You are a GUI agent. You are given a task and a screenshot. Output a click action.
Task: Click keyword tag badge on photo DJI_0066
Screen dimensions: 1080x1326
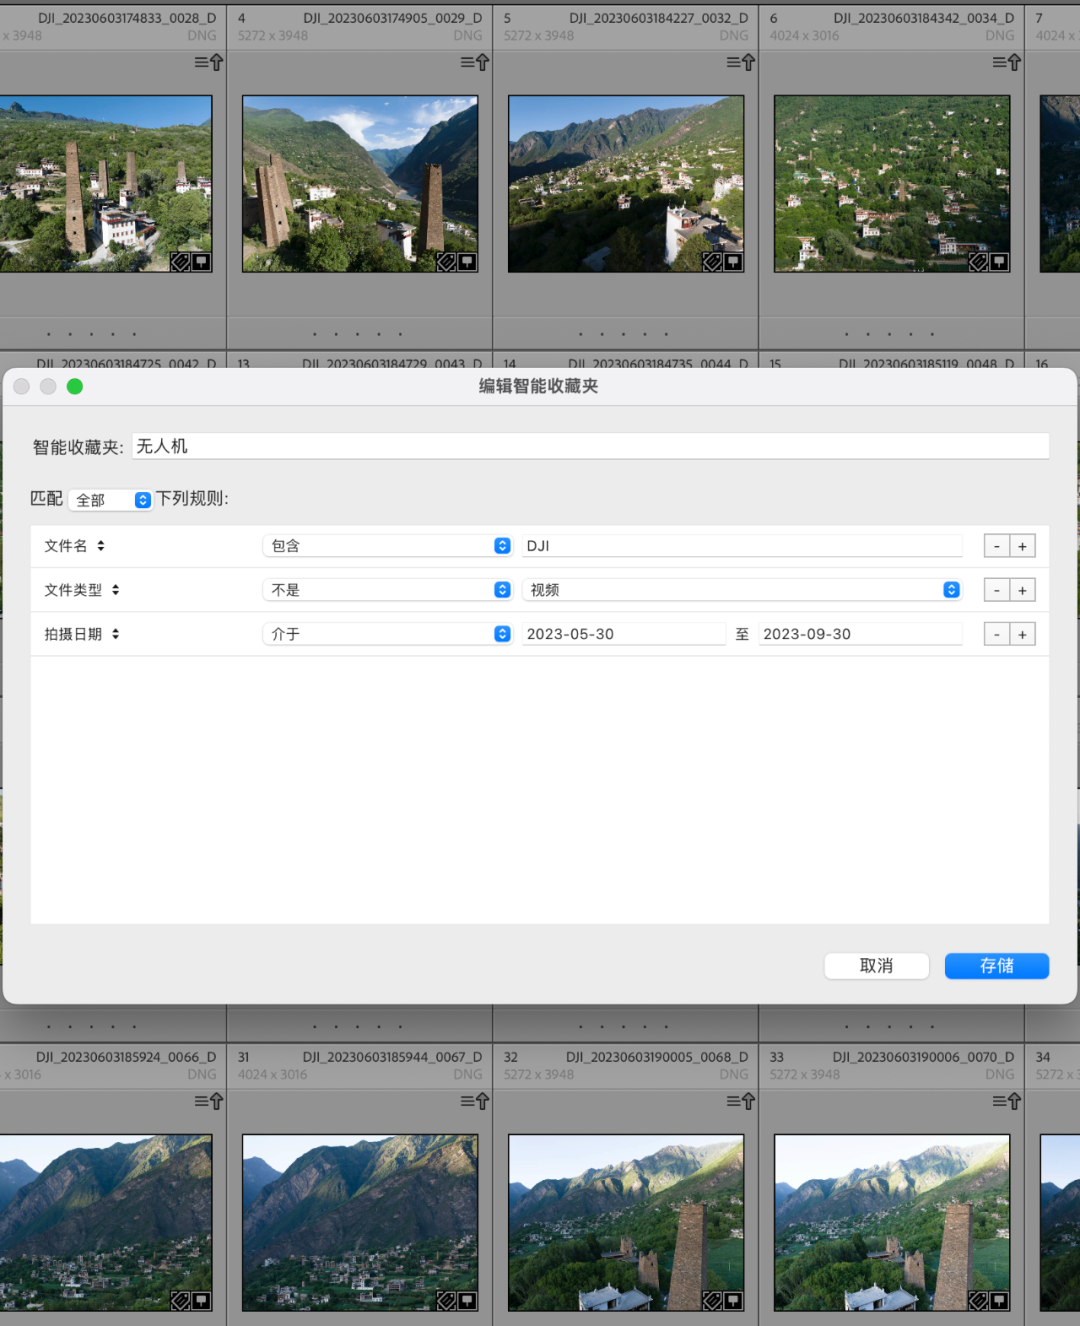[x=180, y=1301]
